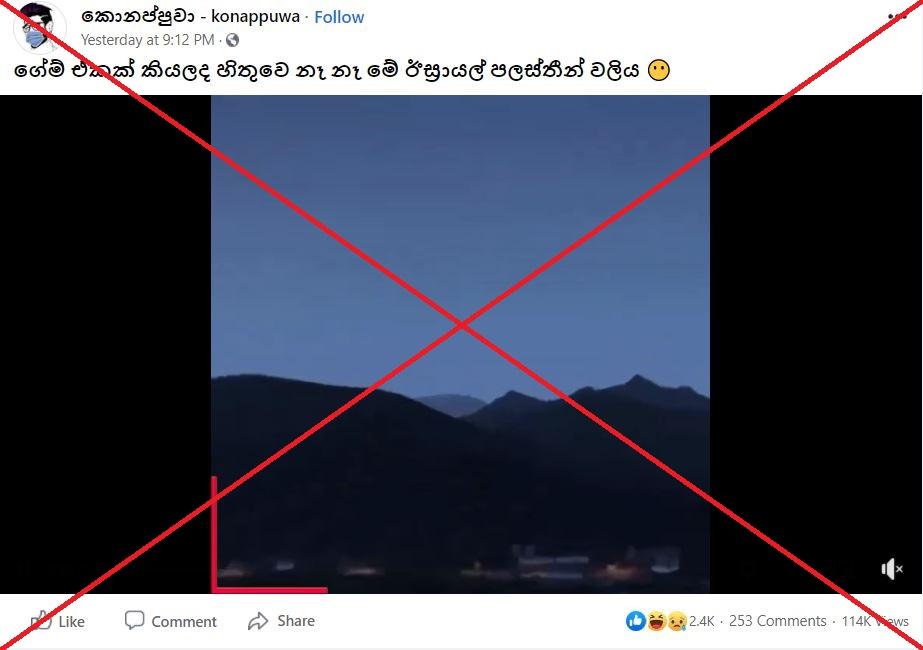Follow the konappuwa page
This screenshot has width=923, height=650.
point(339,17)
